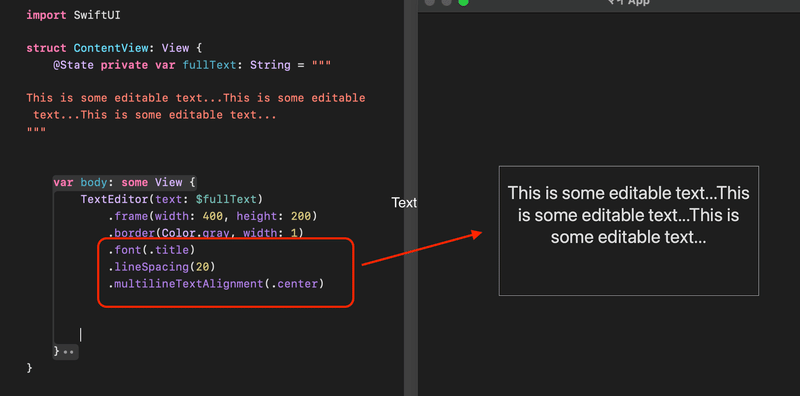Click the 'text...This is some editable text...' string line
The width and height of the screenshot is (800, 396).
pyautogui.click(x=155, y=115)
